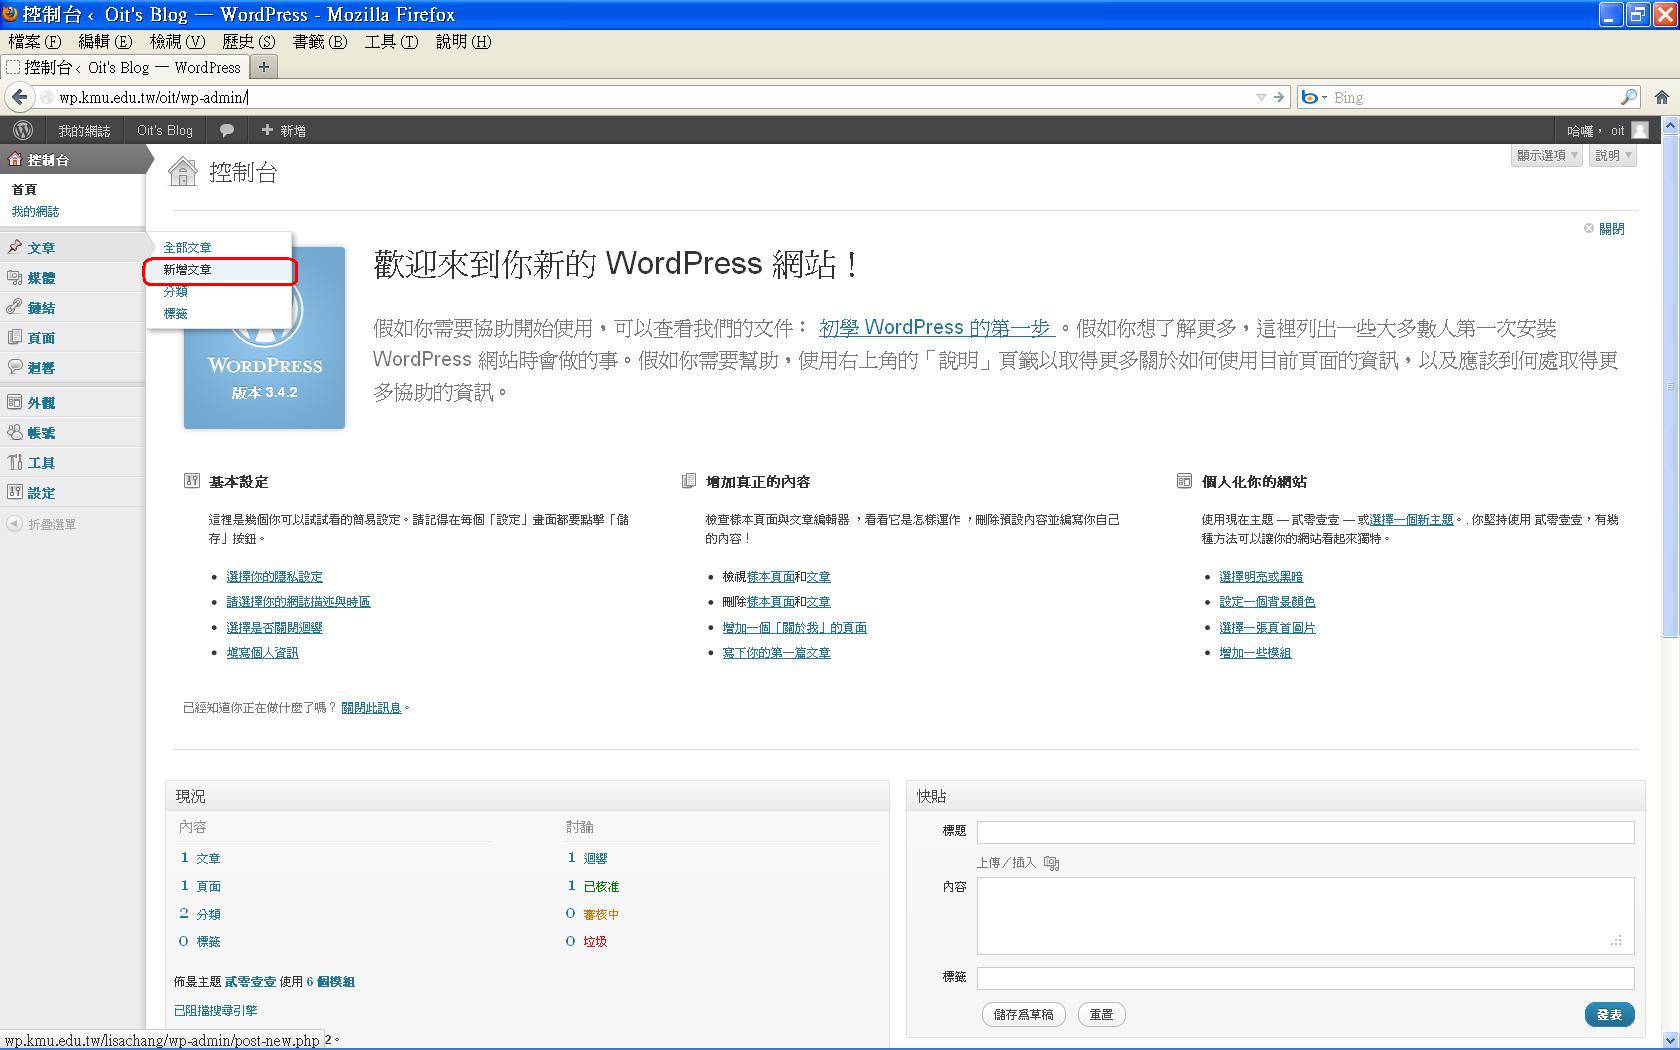Click 增加一些模組 link

click(1255, 653)
